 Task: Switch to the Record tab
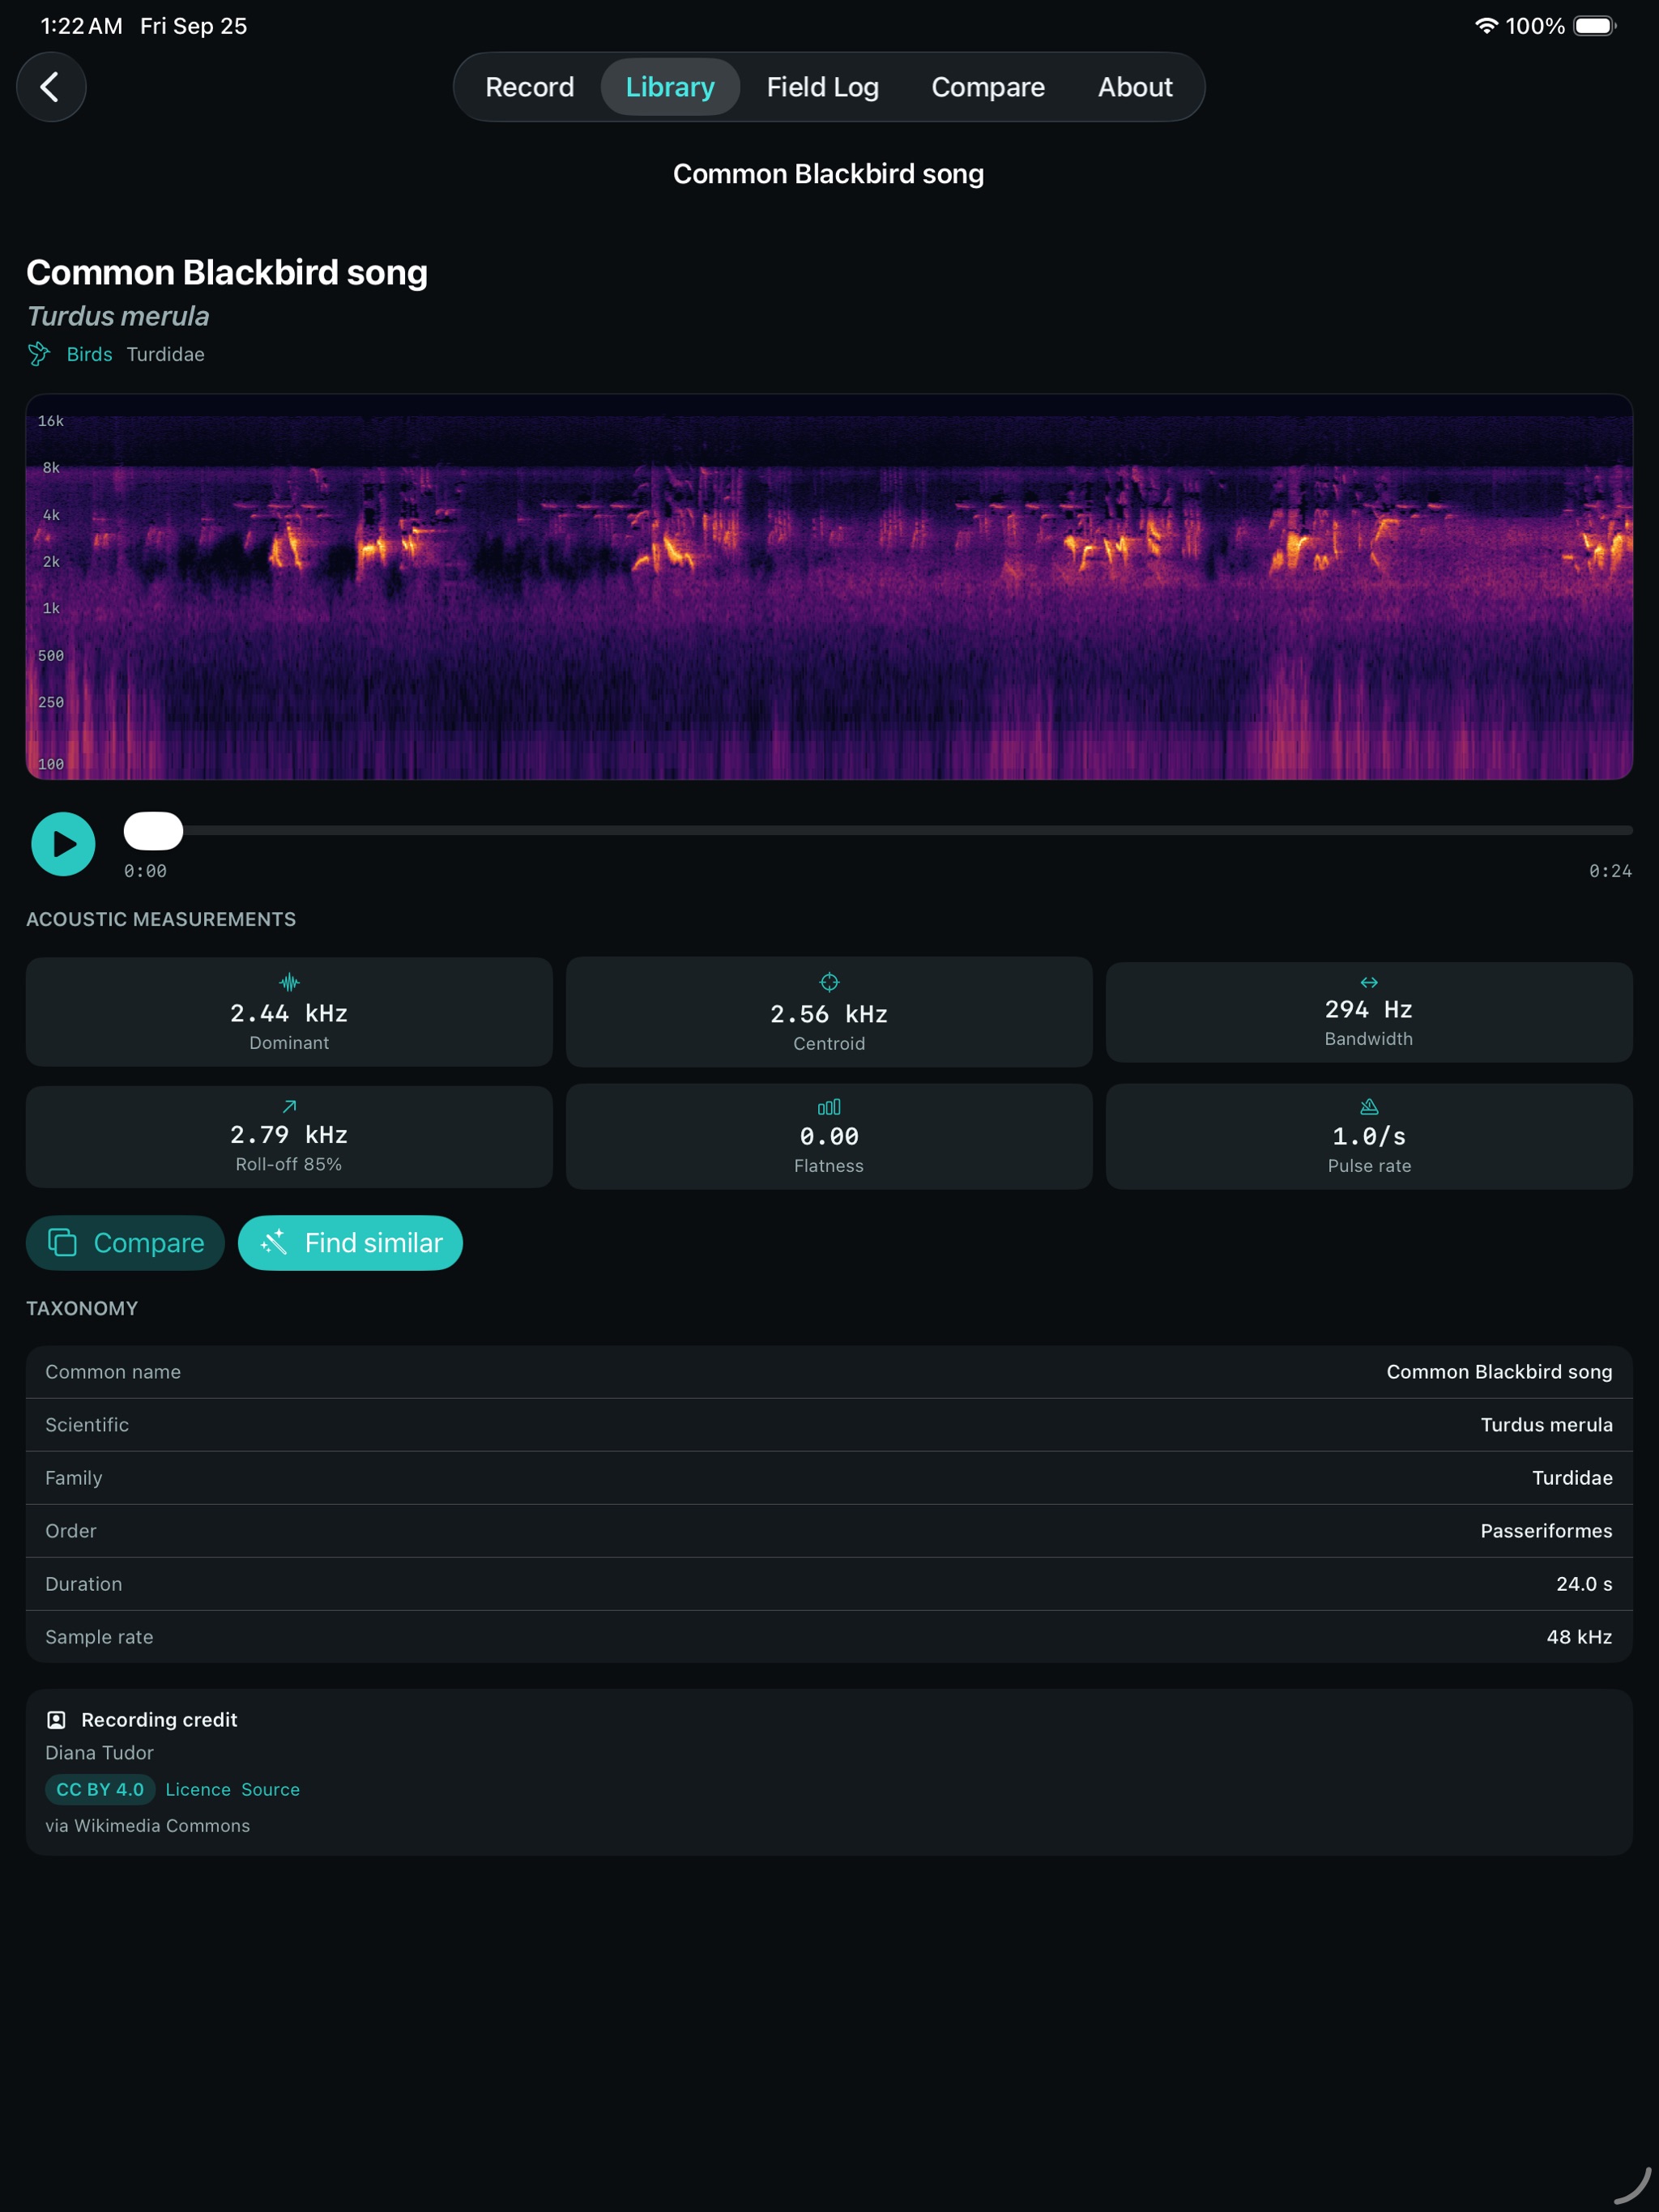[529, 87]
